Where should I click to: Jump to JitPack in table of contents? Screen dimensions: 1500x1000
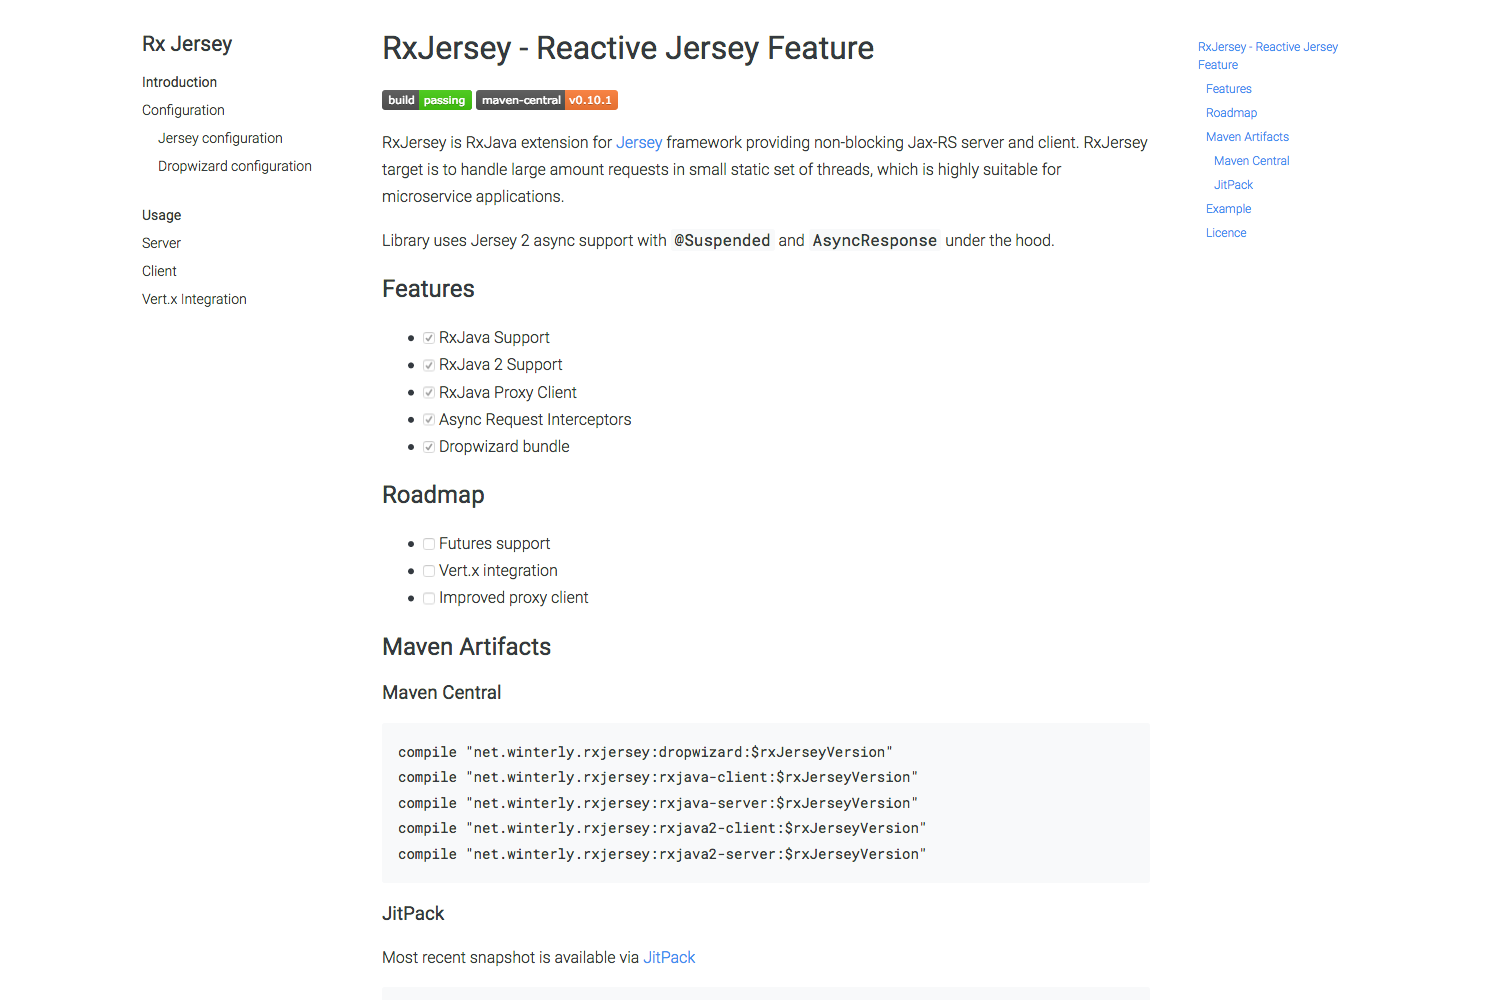pos(1233,185)
